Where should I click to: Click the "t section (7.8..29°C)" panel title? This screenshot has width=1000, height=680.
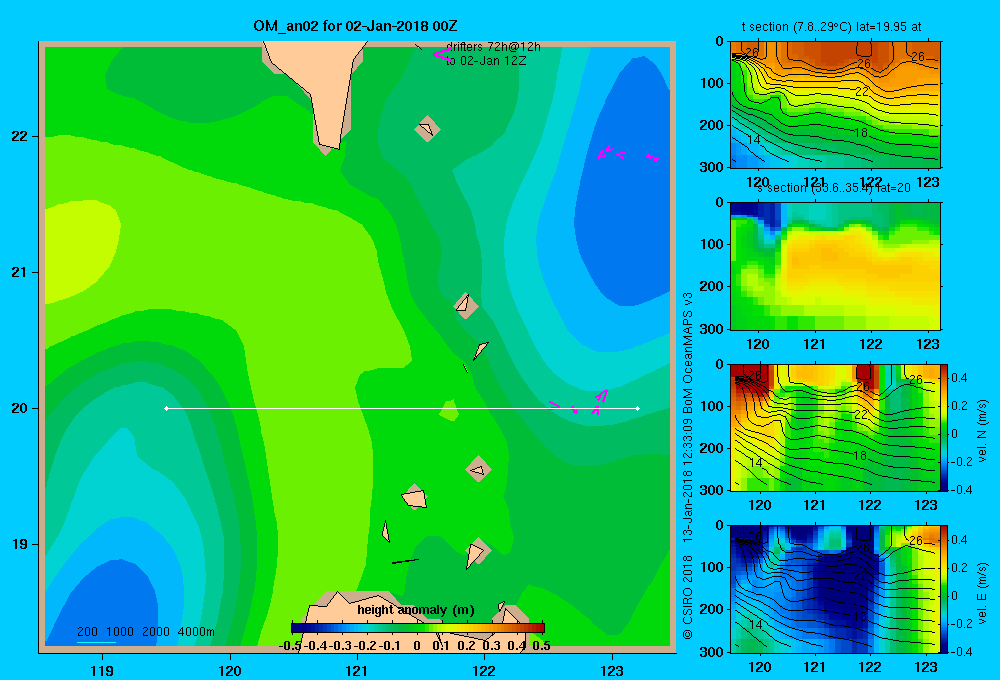click(831, 27)
